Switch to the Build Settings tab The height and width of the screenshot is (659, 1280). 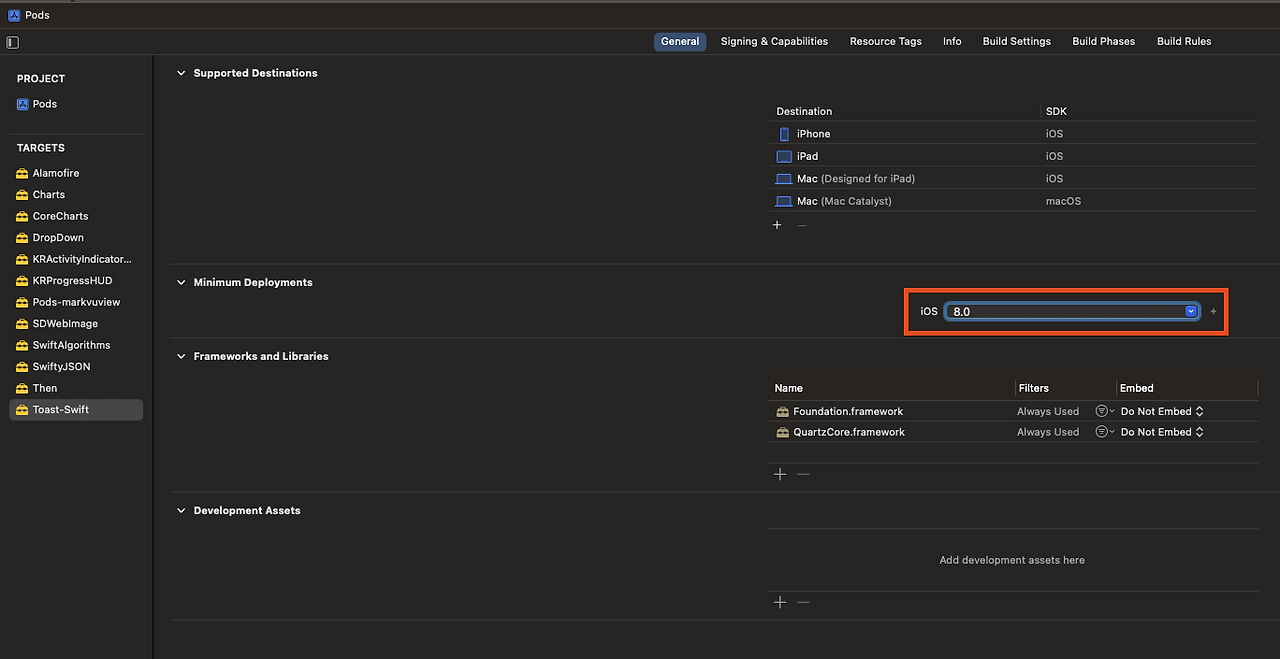[x=1016, y=41]
